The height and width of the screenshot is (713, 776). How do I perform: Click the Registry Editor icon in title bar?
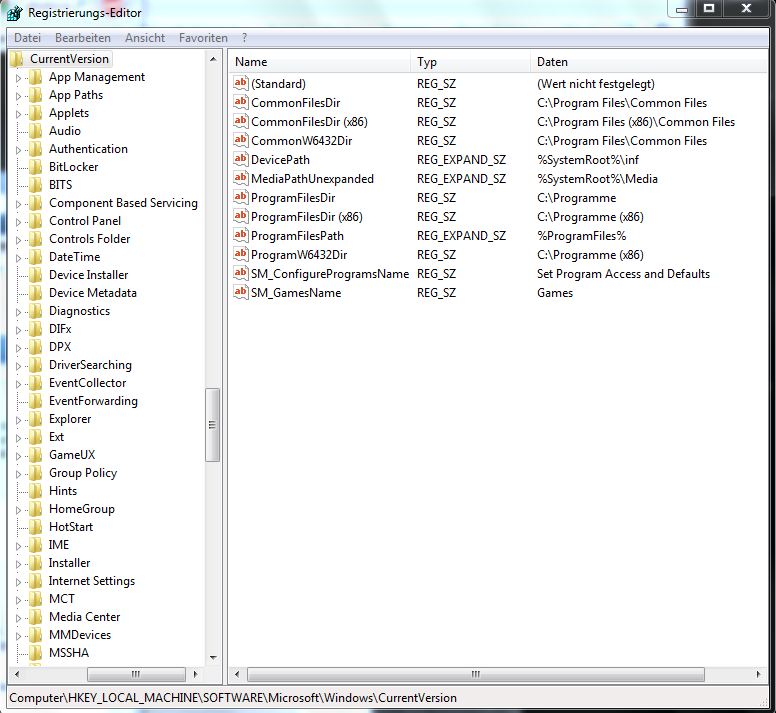click(14, 12)
